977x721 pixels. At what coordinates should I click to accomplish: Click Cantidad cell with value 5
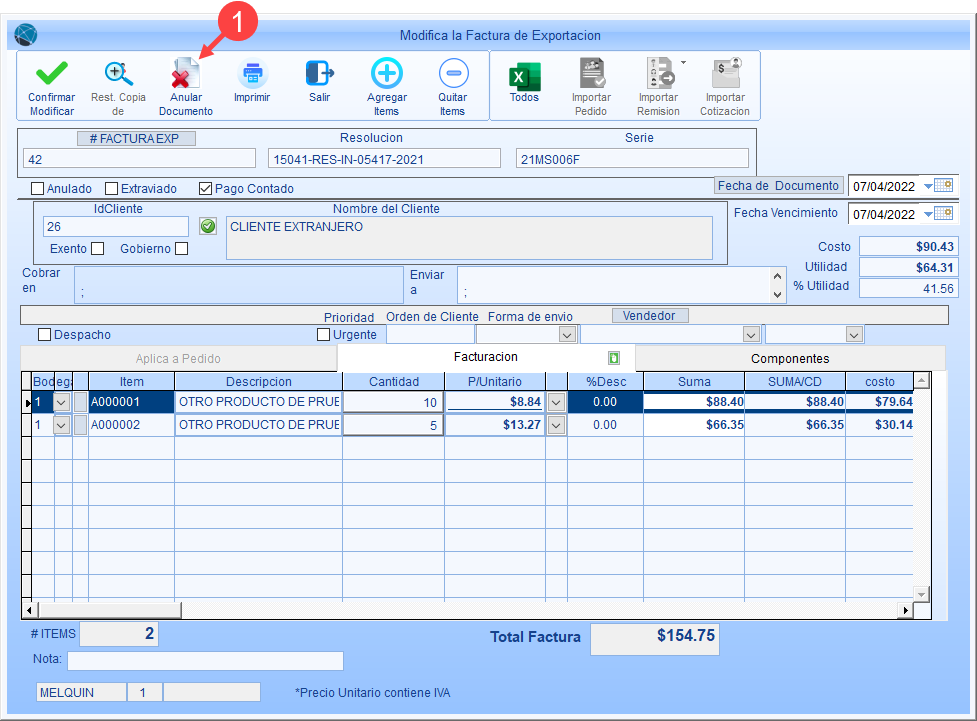click(x=393, y=425)
